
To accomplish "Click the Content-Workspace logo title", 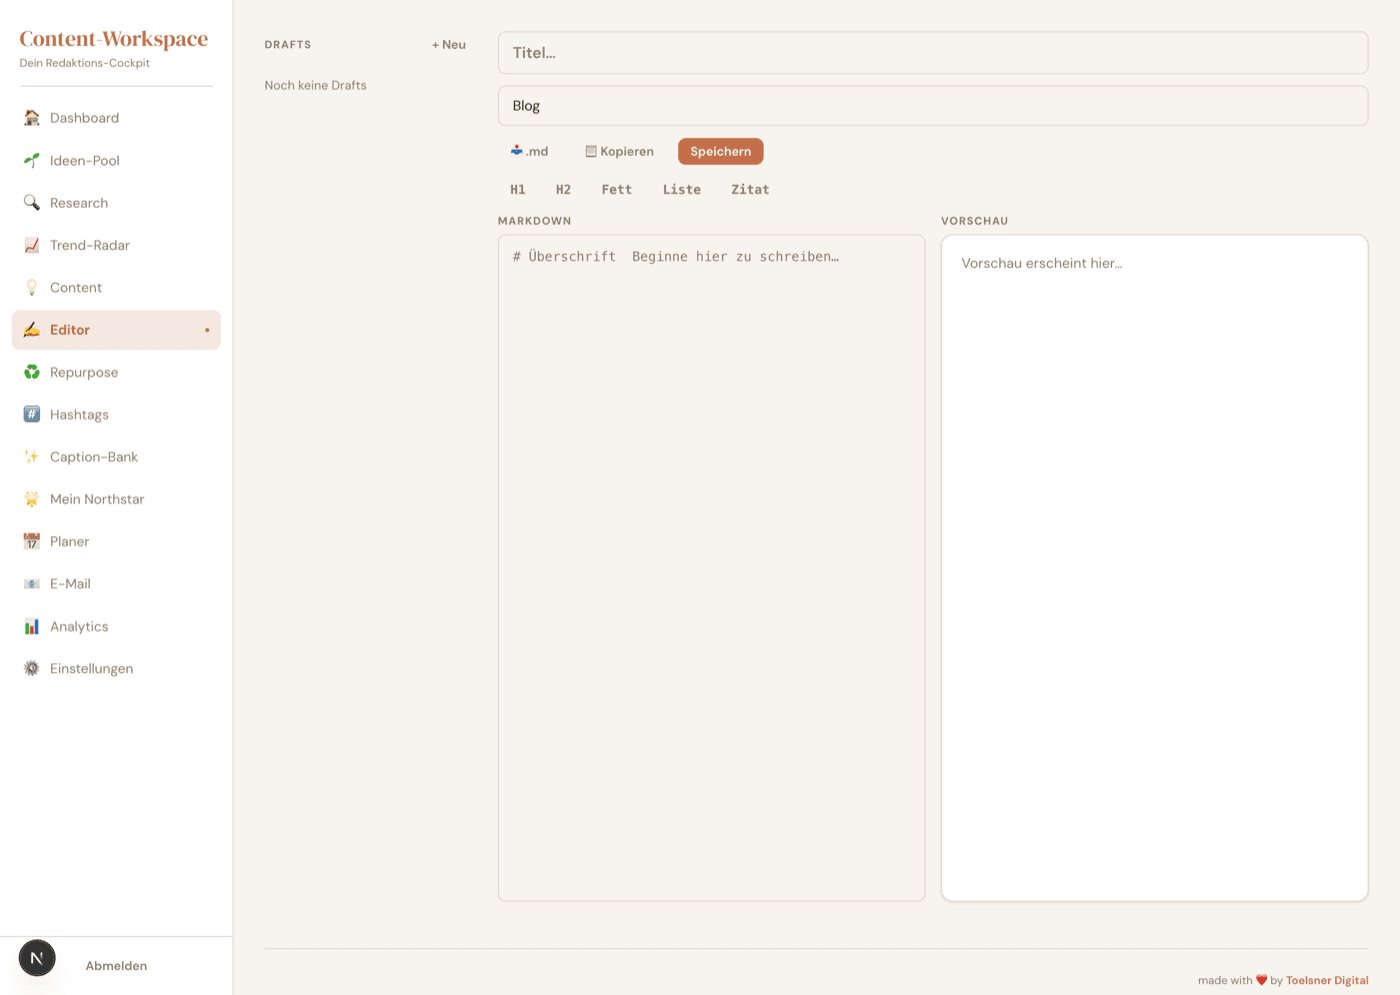I will point(114,39).
